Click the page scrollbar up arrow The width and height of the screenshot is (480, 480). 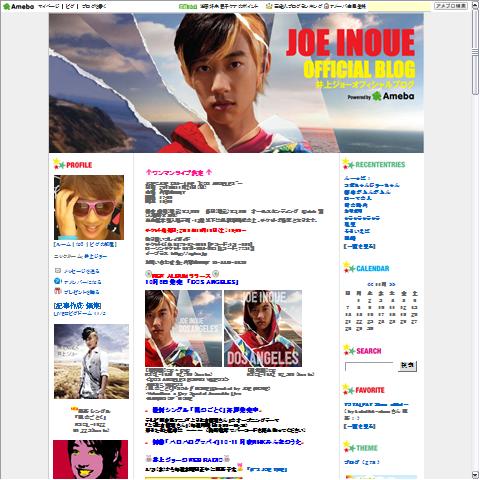(475, 5)
